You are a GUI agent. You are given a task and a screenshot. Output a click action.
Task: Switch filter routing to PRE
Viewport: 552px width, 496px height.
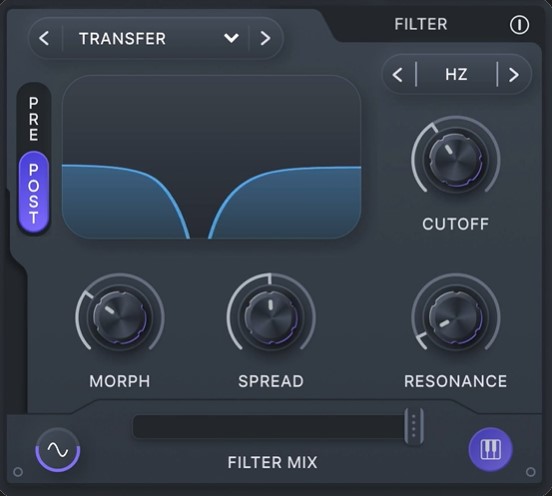(34, 119)
